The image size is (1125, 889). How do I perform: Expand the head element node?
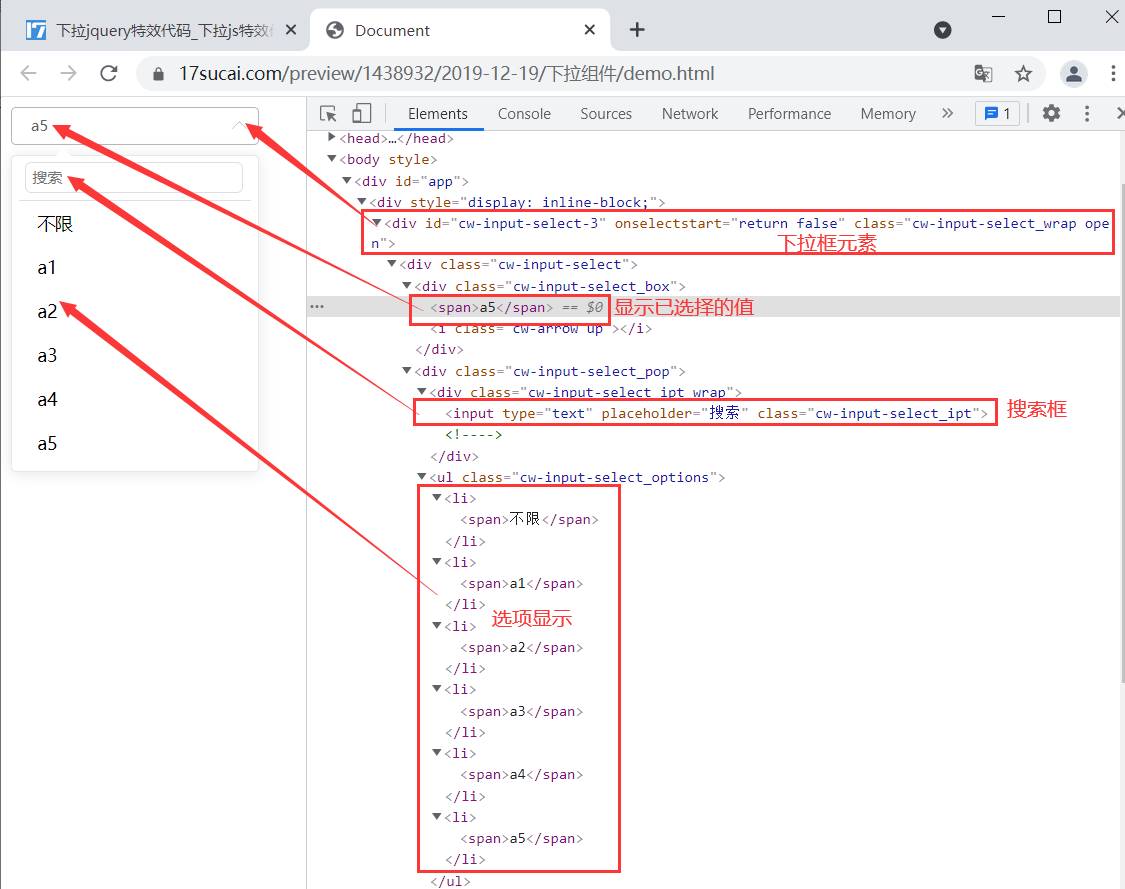333,138
